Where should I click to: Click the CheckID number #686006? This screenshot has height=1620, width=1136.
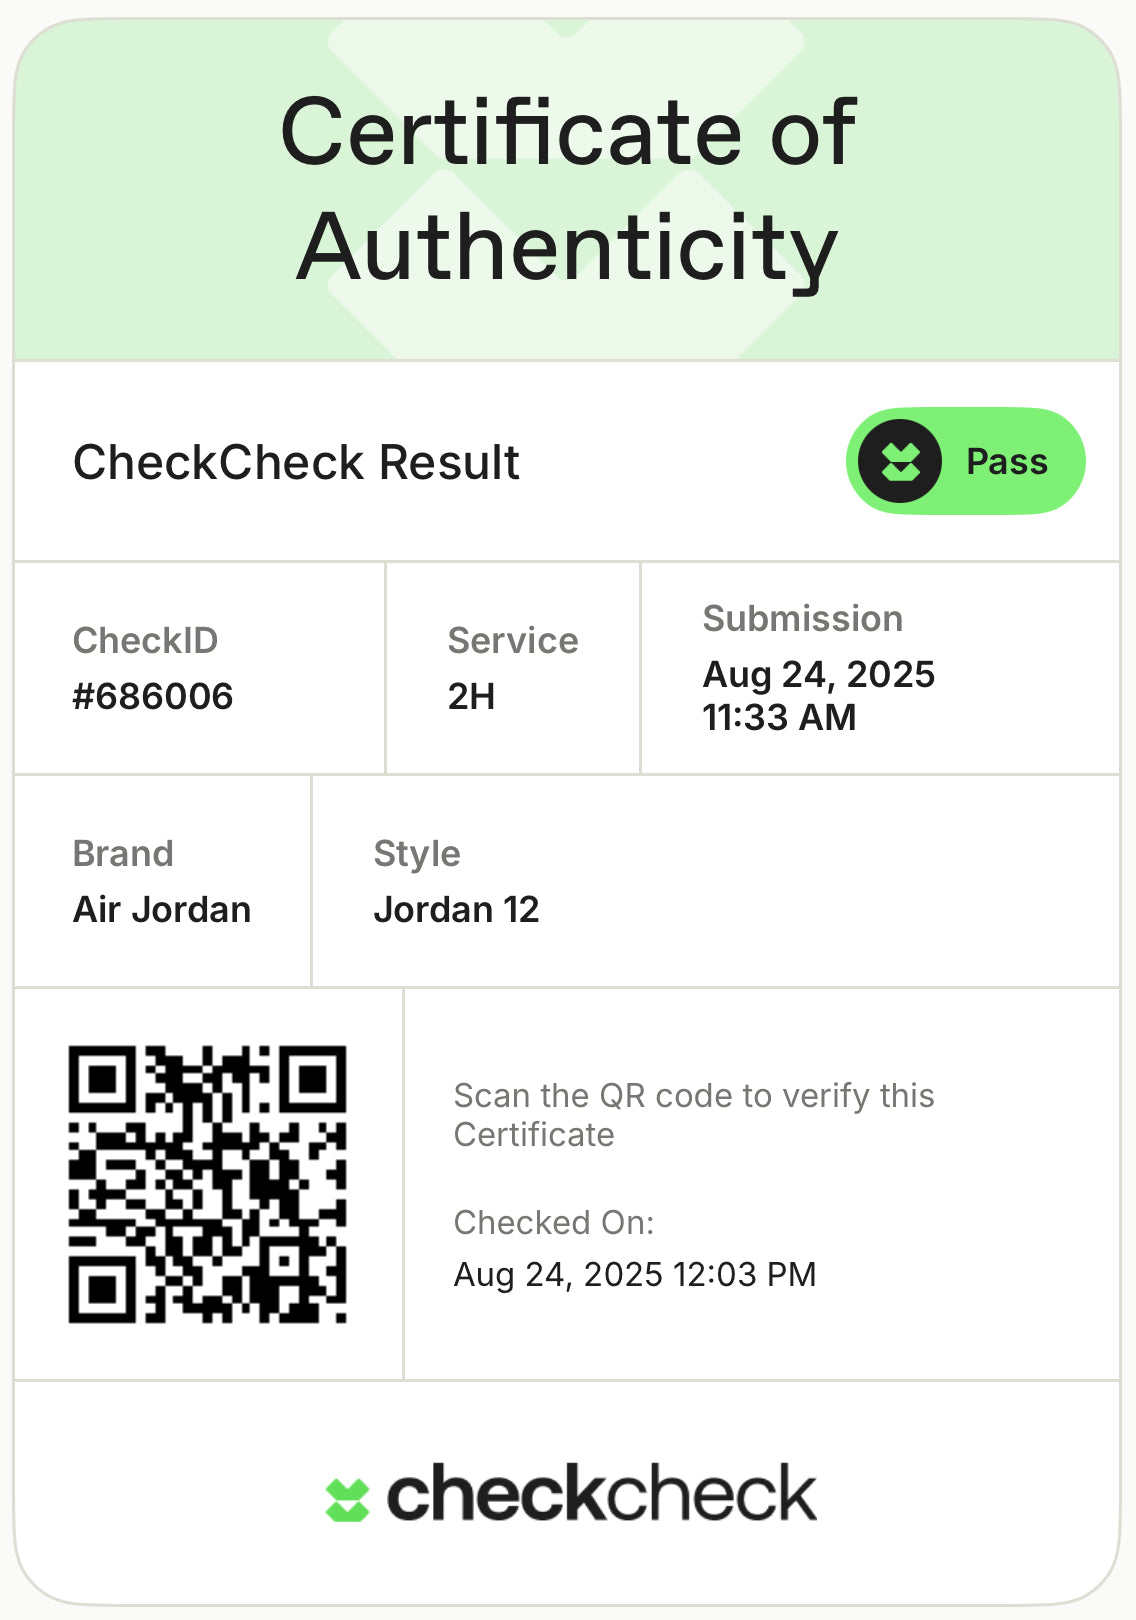point(153,696)
